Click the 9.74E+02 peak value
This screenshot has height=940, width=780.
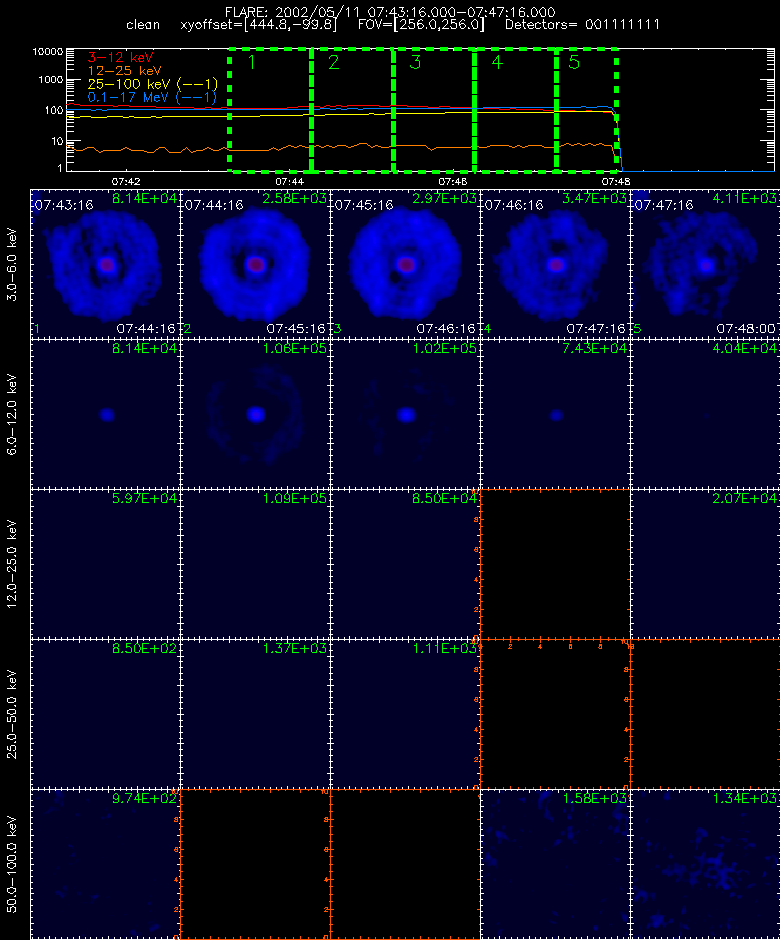pyautogui.click(x=144, y=799)
